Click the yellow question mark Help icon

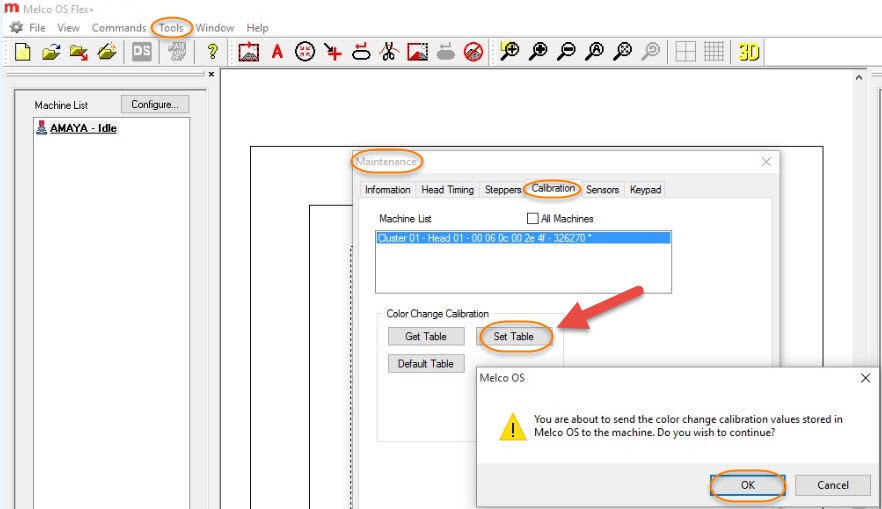(x=212, y=53)
